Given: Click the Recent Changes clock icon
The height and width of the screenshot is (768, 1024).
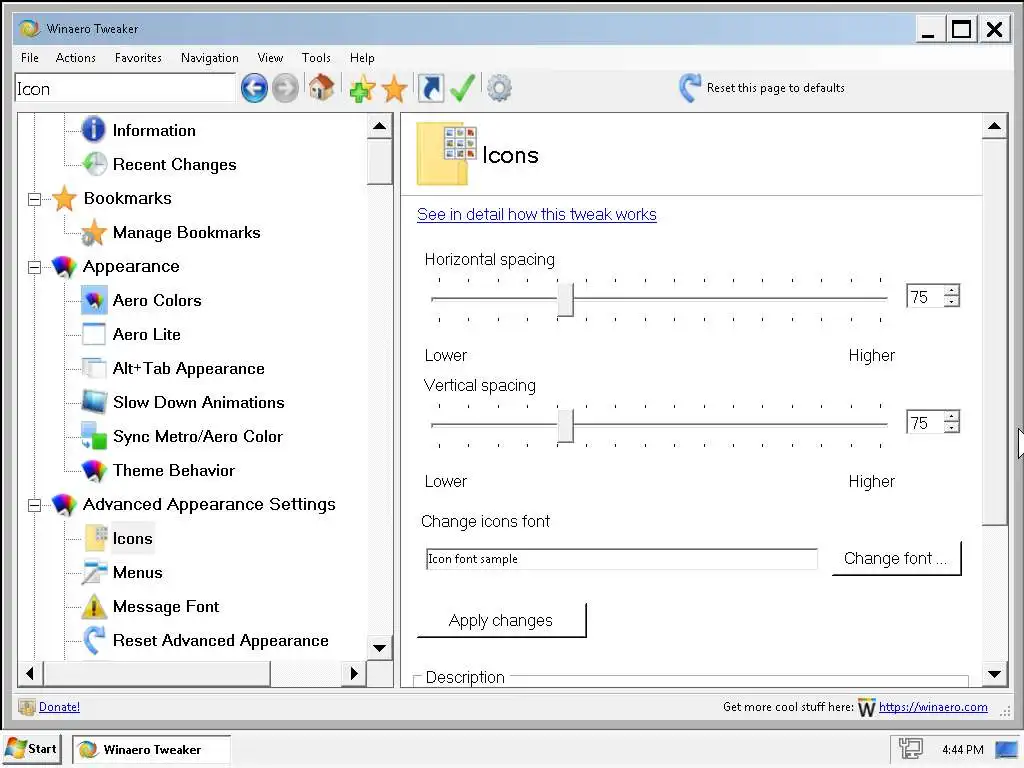Looking at the screenshot, I should click(x=95, y=164).
